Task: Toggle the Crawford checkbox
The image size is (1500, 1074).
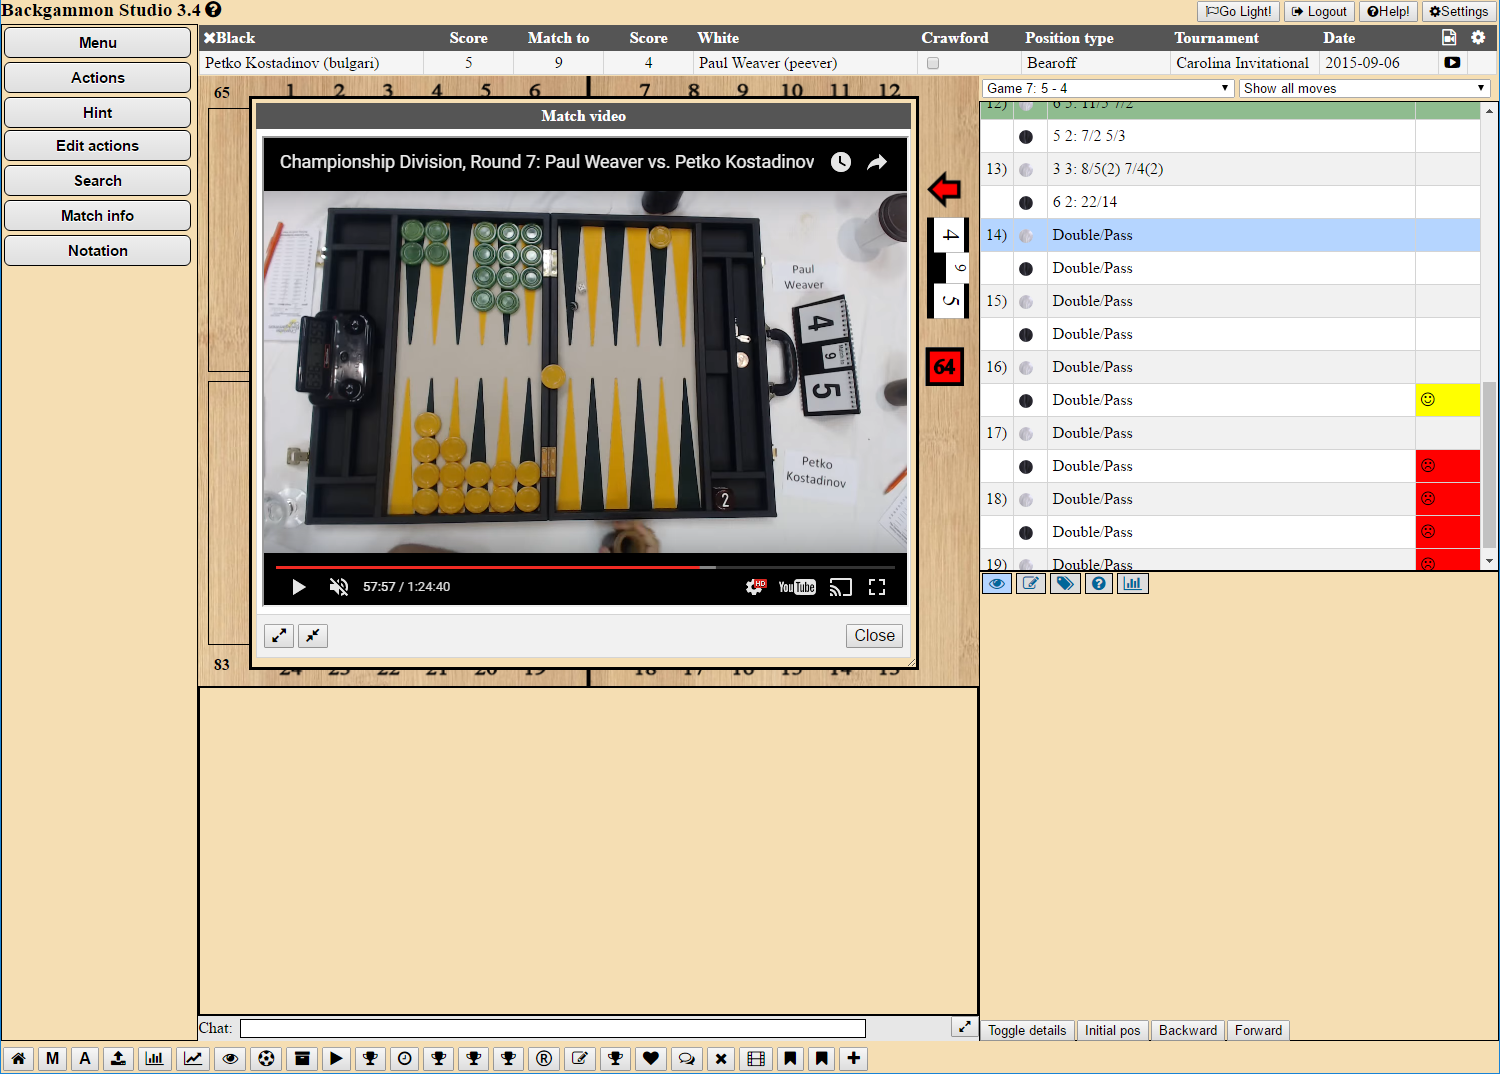Action: point(933,63)
